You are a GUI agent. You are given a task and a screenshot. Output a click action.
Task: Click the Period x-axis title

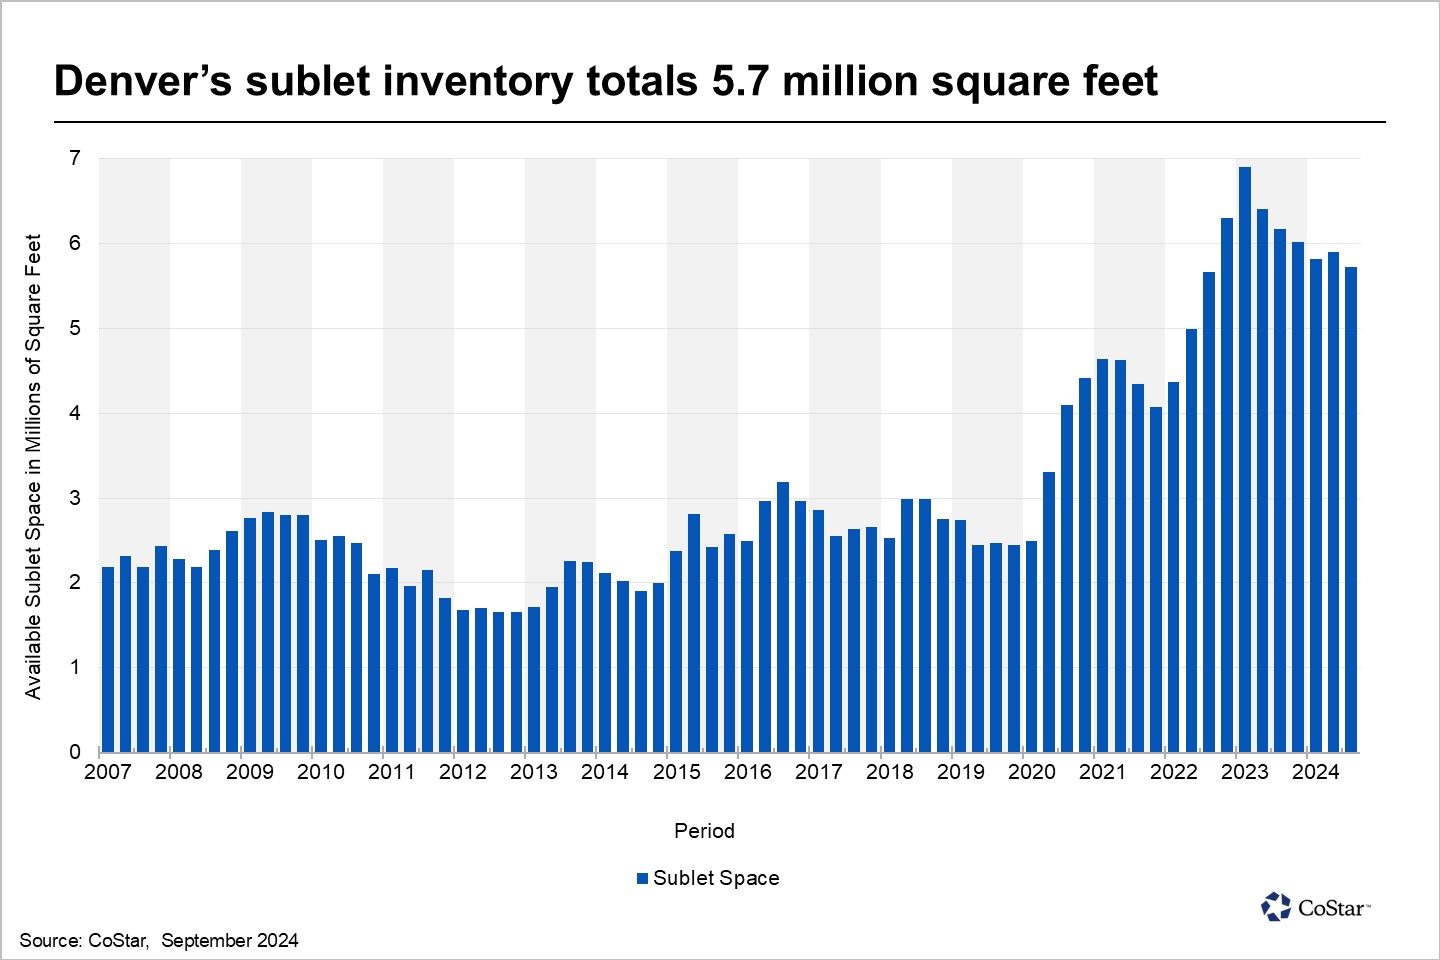(x=704, y=831)
